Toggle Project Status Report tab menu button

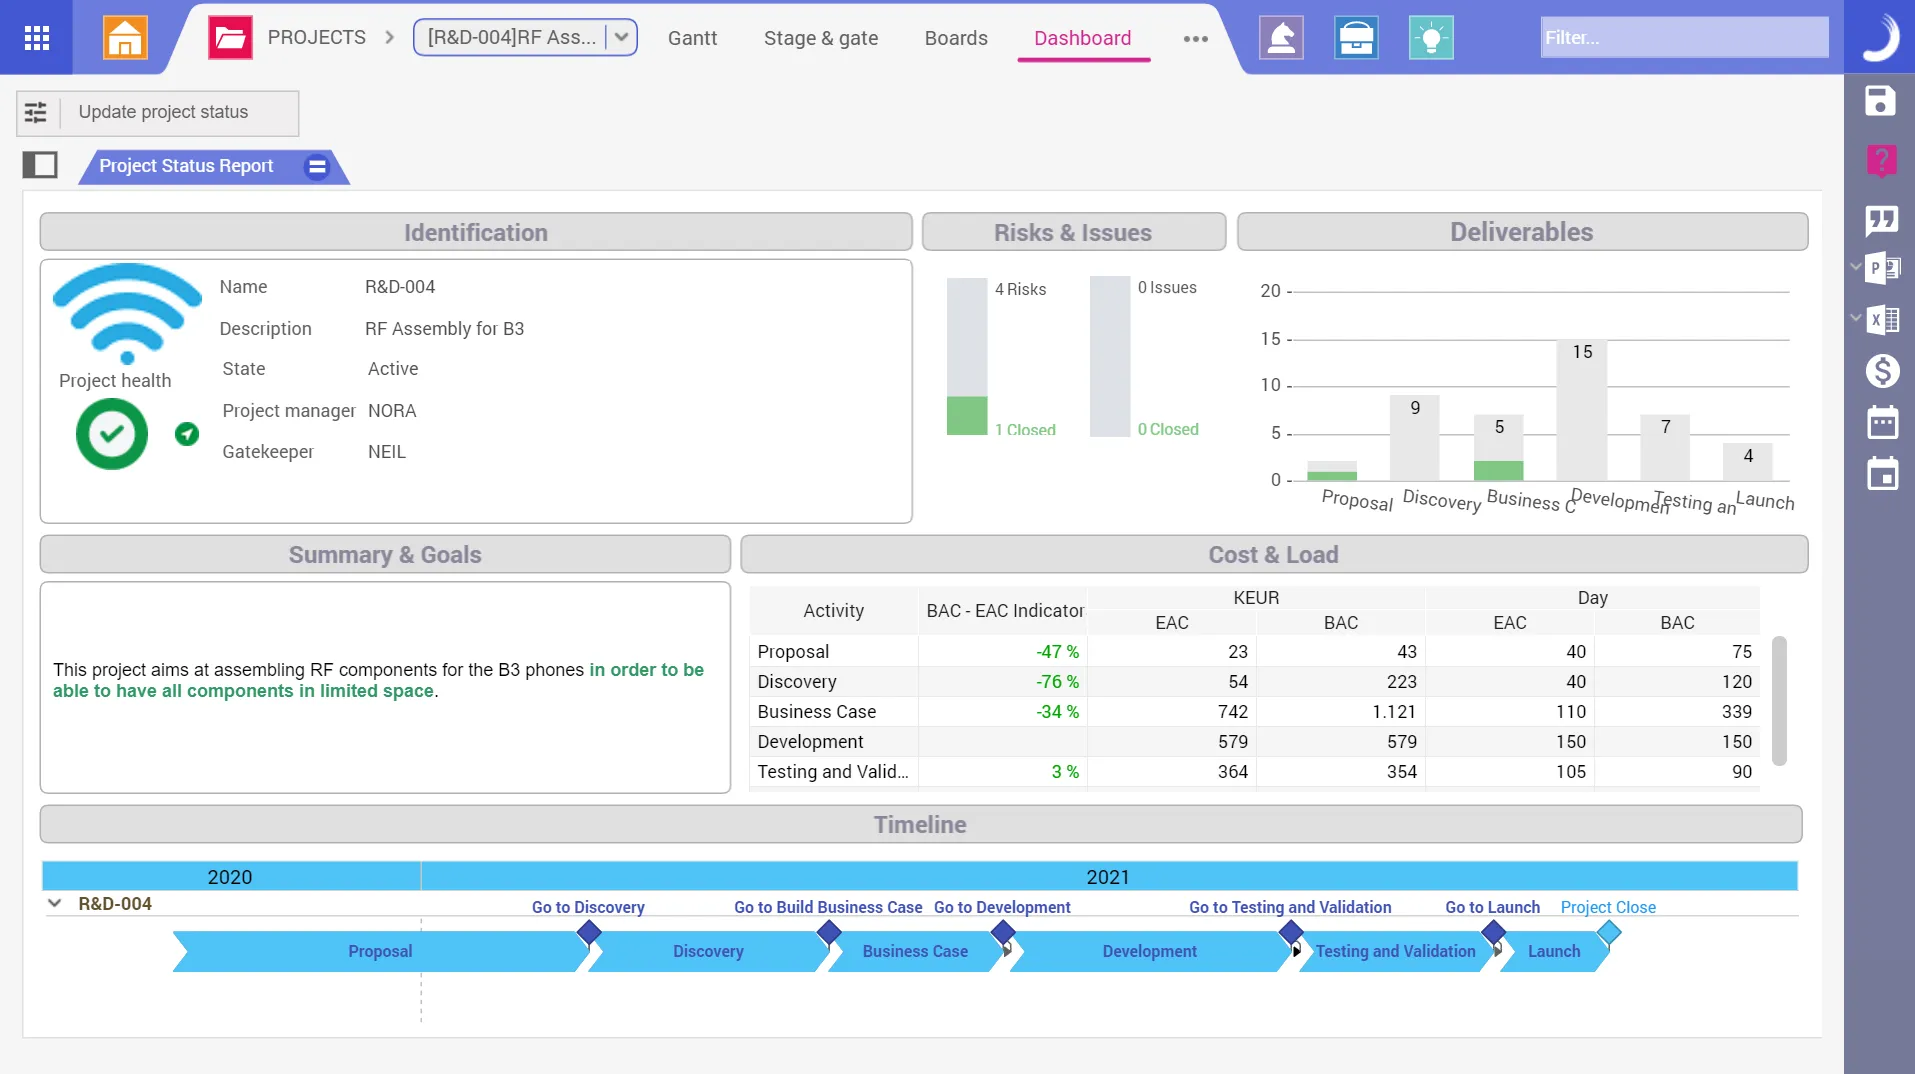317,167
